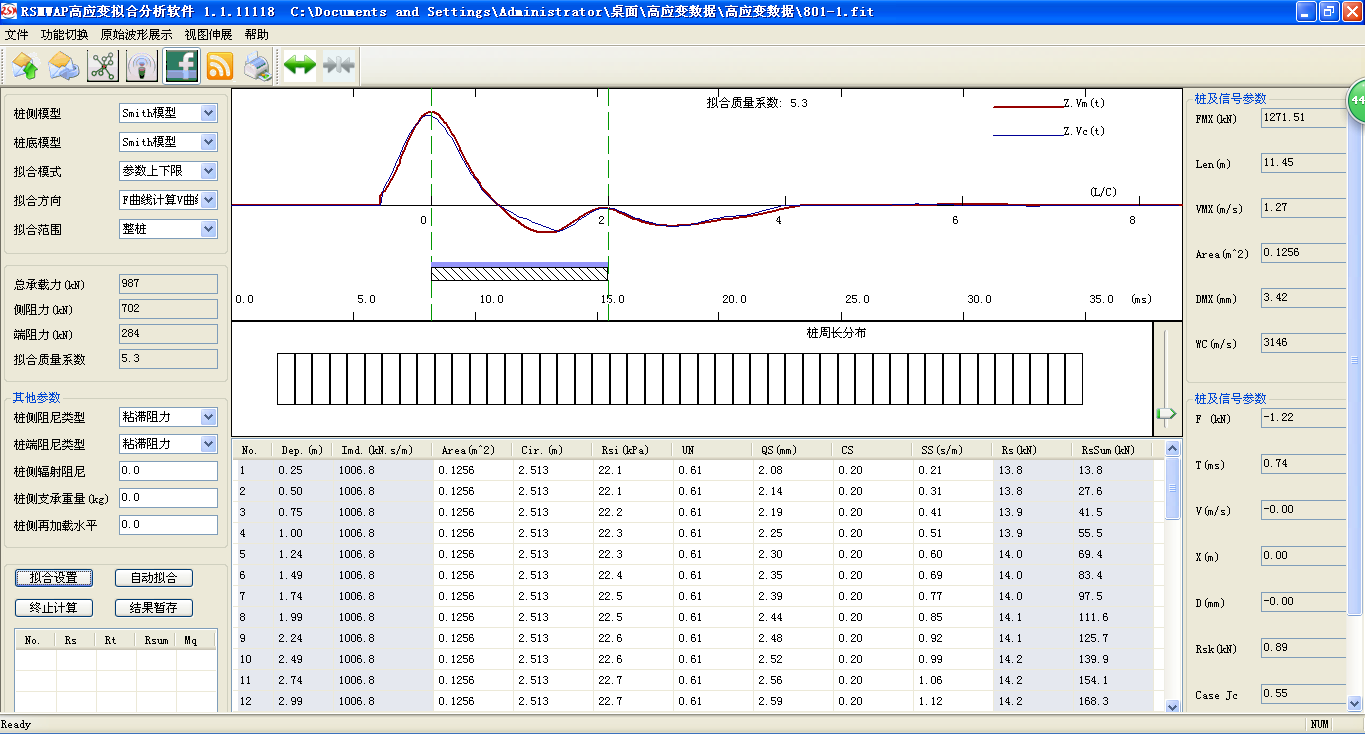Click the Rsum column header in lower-left grid
The width and height of the screenshot is (1365, 734).
(x=155, y=640)
